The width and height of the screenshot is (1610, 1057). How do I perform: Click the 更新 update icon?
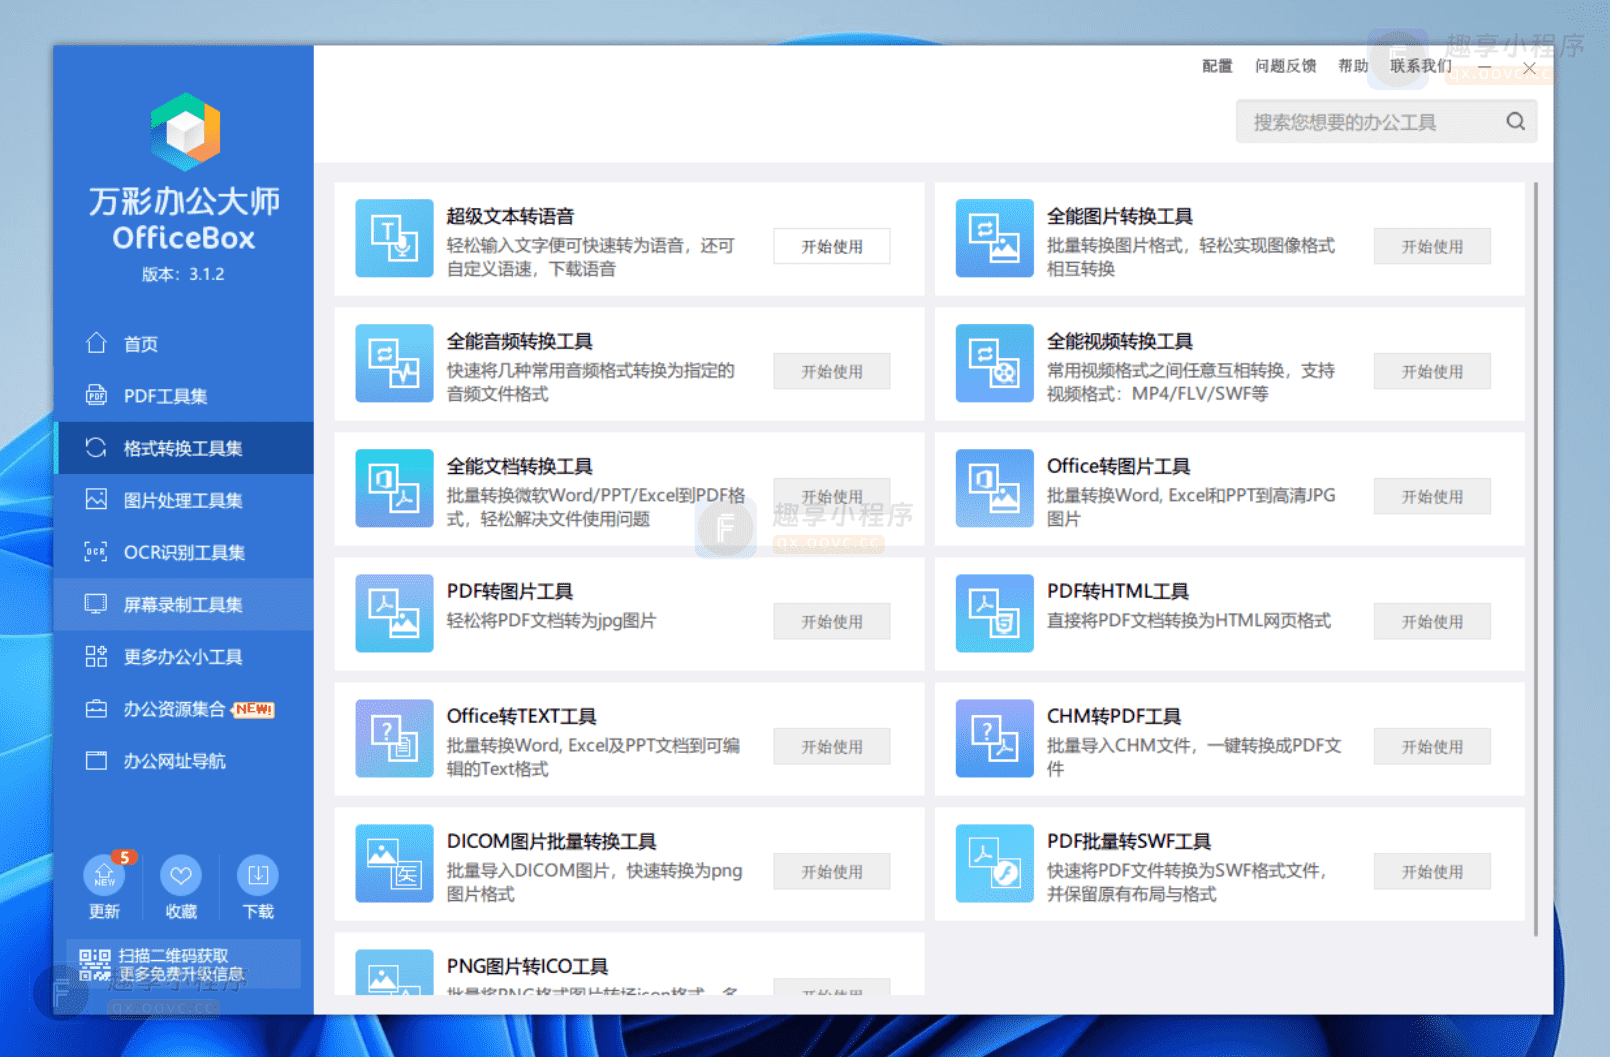pos(104,876)
